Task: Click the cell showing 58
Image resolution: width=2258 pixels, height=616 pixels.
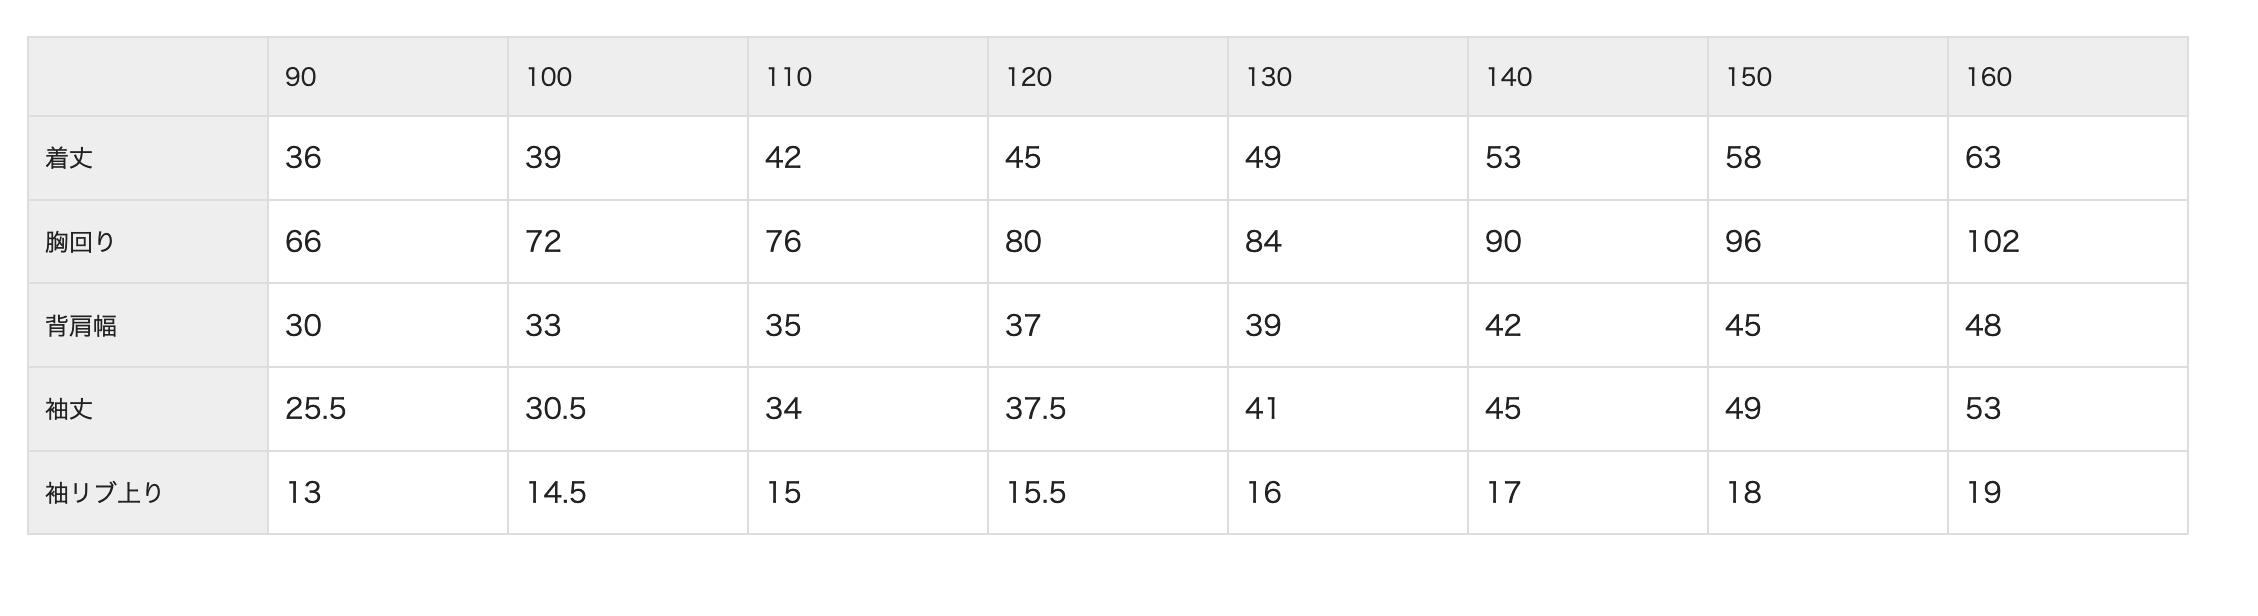Action: tap(1828, 158)
